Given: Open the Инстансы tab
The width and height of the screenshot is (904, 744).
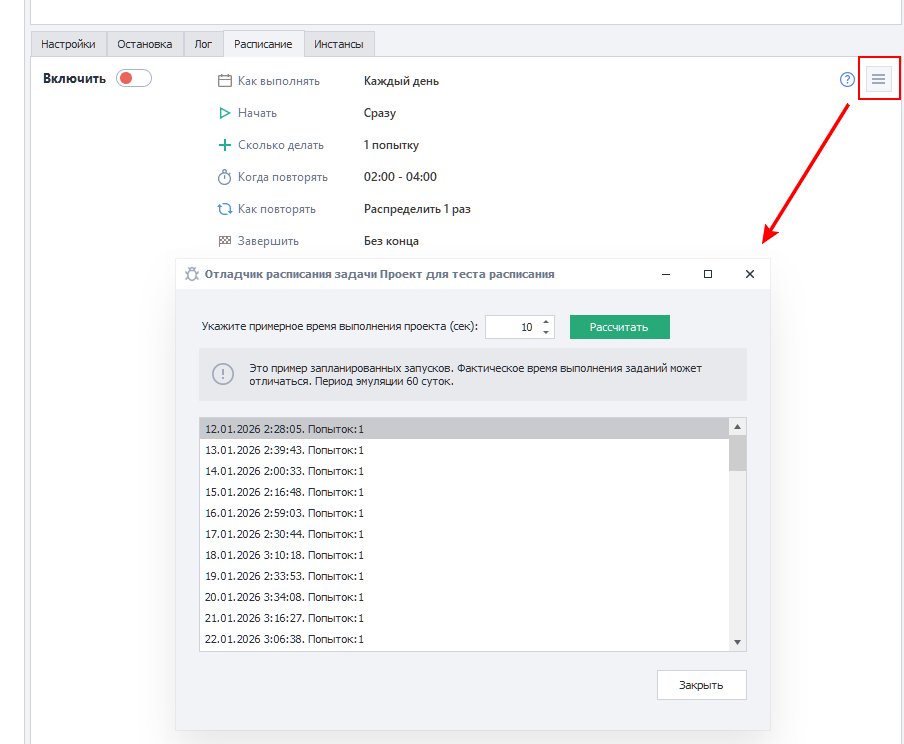Looking at the screenshot, I should click(340, 44).
